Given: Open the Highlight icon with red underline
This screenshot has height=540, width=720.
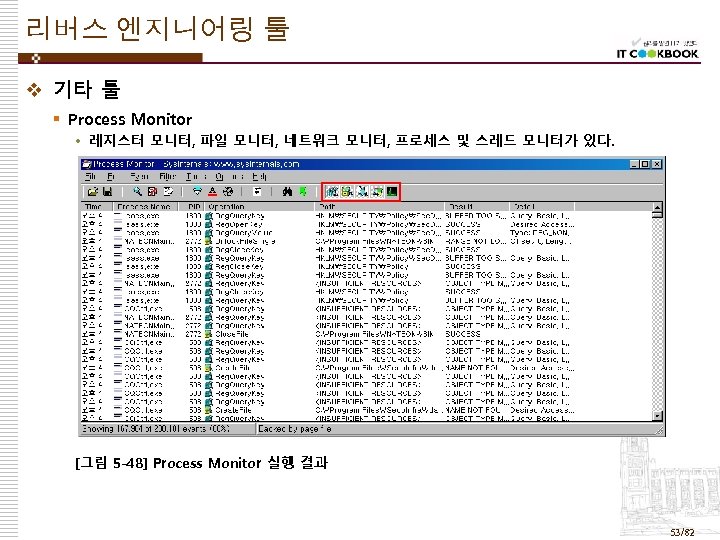Looking at the screenshot, I should 212,191.
